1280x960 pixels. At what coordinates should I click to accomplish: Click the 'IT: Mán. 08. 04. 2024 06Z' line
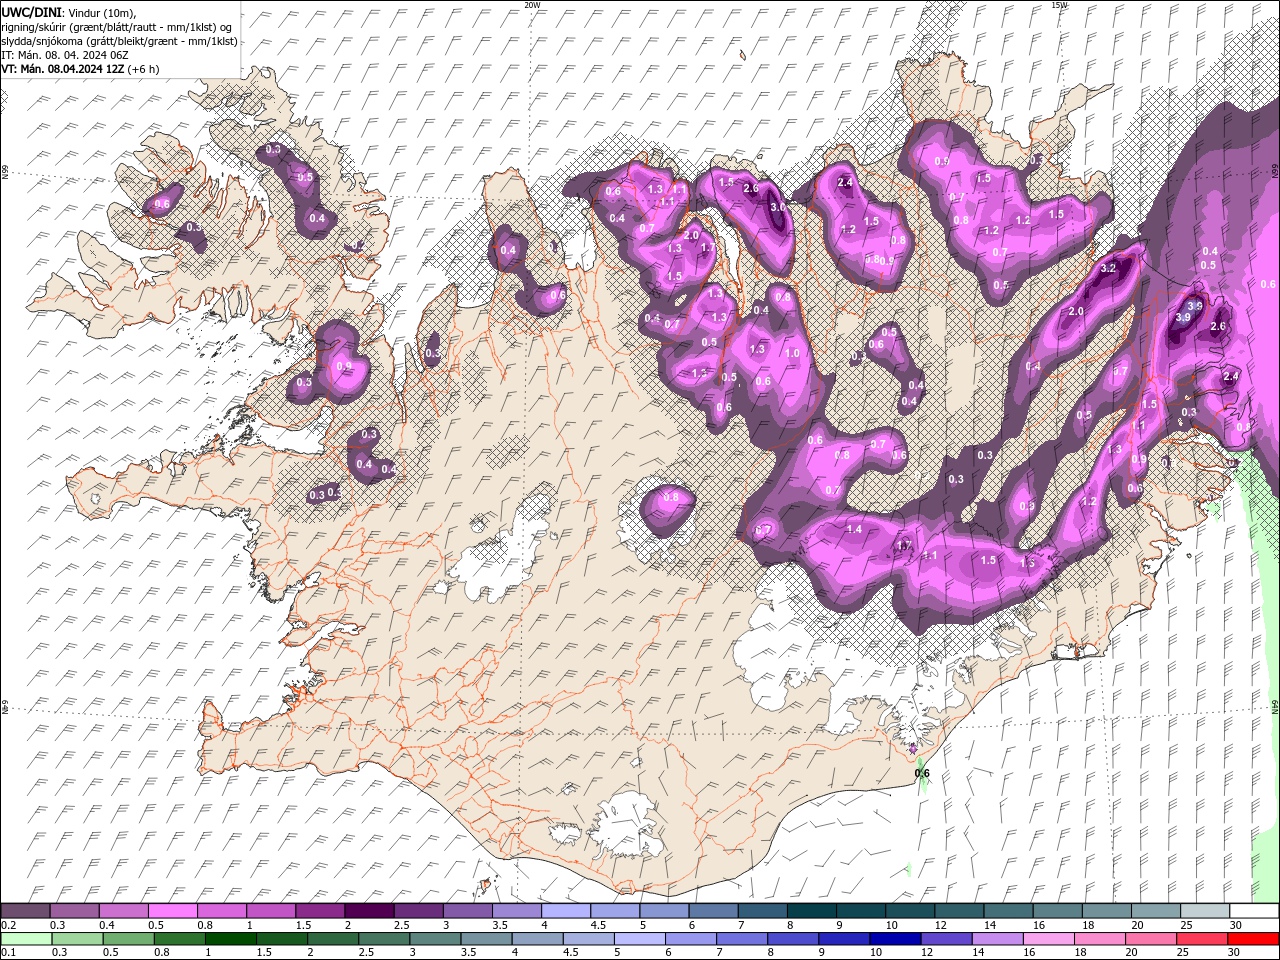coord(65,54)
